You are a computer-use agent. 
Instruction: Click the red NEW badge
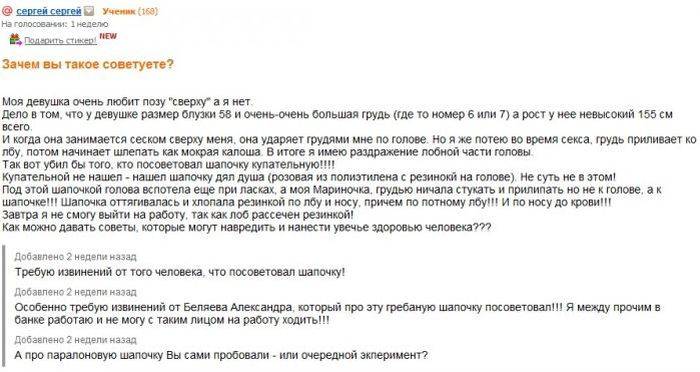[x=108, y=36]
